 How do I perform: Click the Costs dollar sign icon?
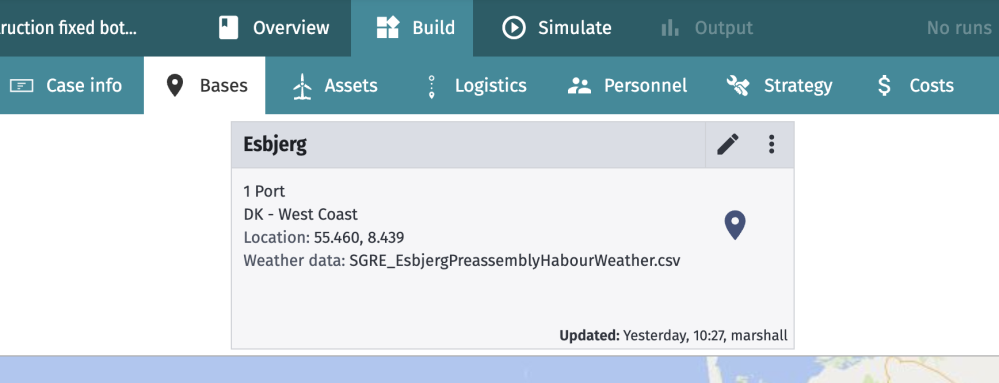click(884, 86)
